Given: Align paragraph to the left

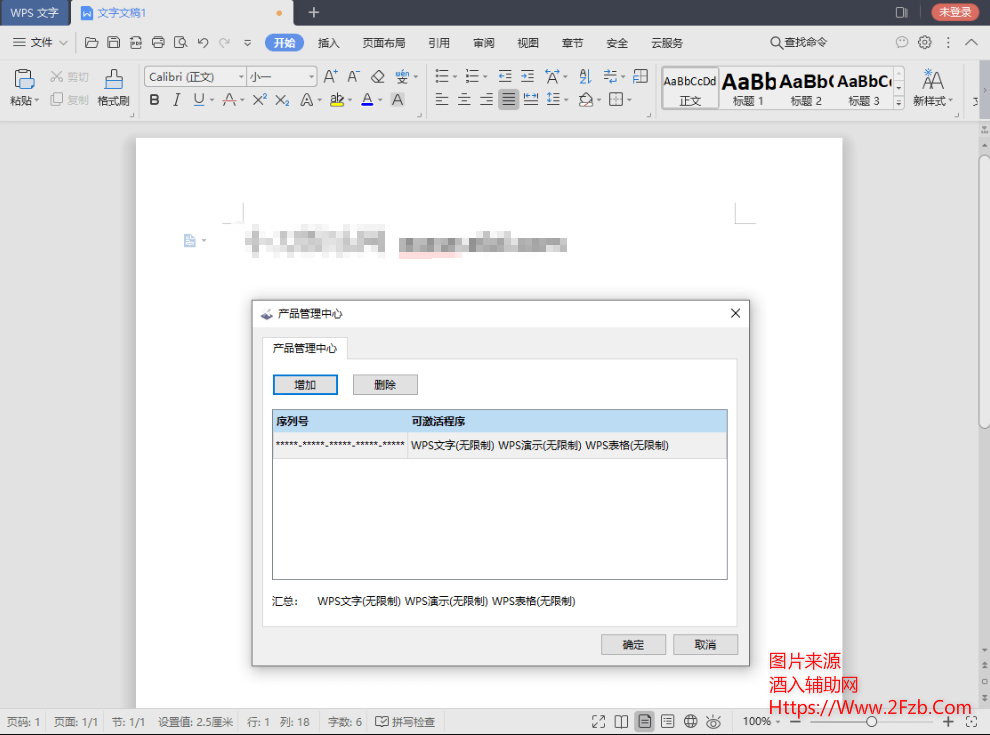Looking at the screenshot, I should click(x=442, y=100).
